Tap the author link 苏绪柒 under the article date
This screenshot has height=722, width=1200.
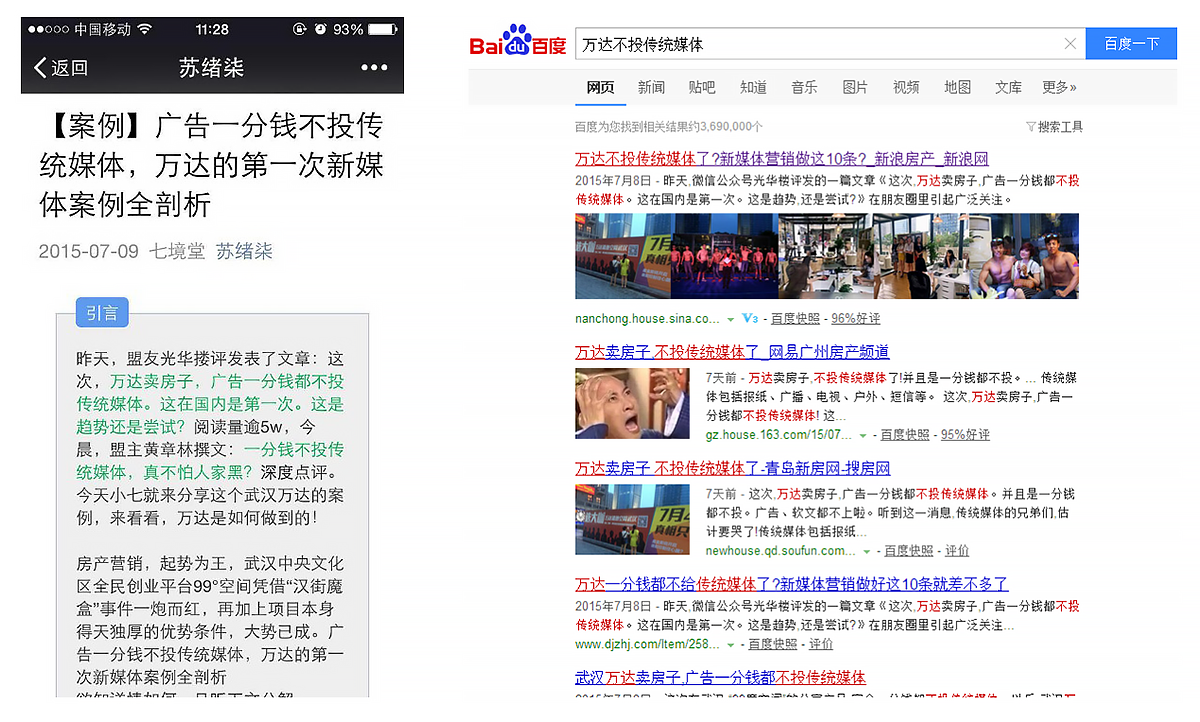244,252
